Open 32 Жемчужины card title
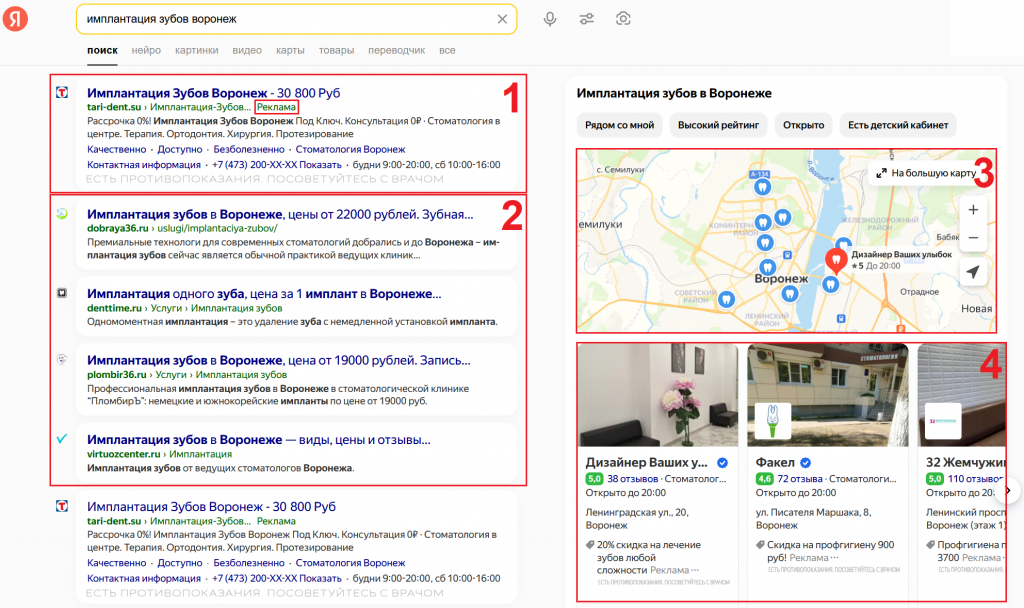The width and height of the screenshot is (1024, 608). [x=965, y=462]
